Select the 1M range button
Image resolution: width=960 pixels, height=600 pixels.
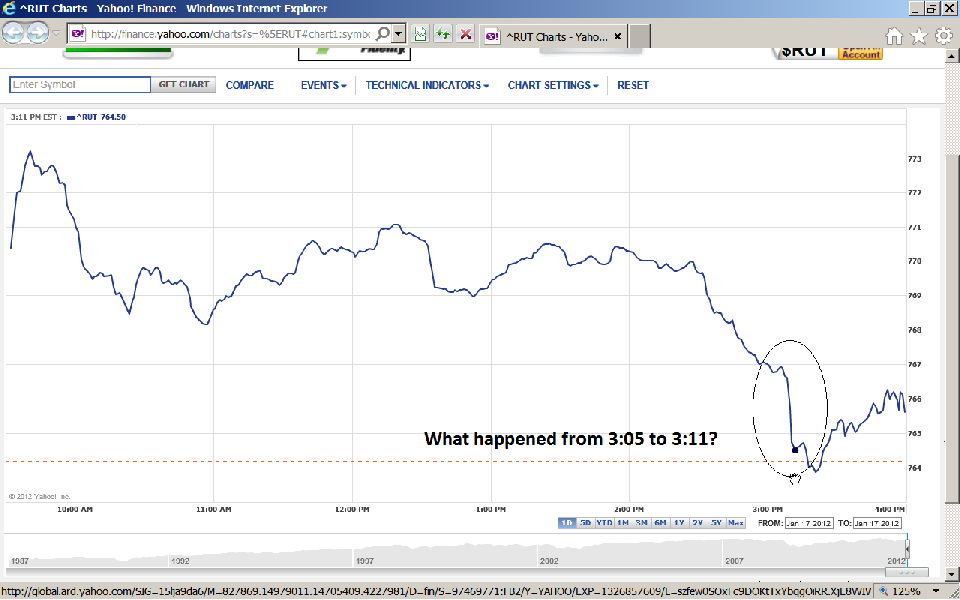click(623, 523)
